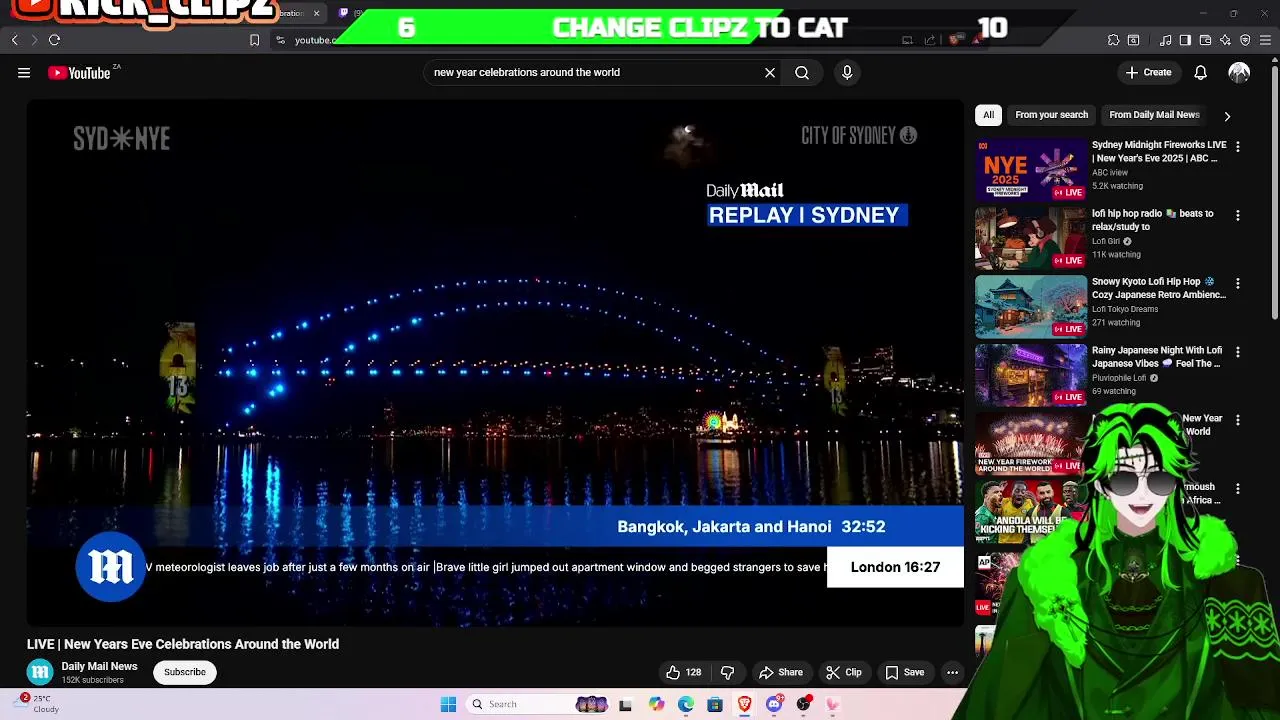1280x720 pixels.
Task: Go back in the browser
Action: (14, 40)
